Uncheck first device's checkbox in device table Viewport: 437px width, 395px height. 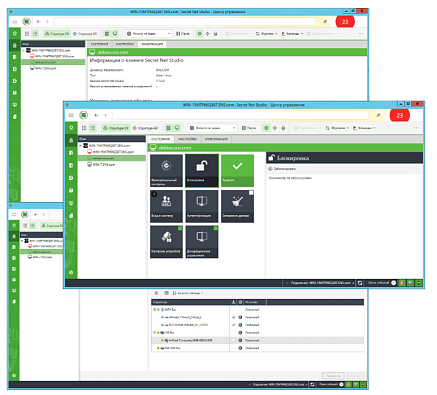(234, 317)
